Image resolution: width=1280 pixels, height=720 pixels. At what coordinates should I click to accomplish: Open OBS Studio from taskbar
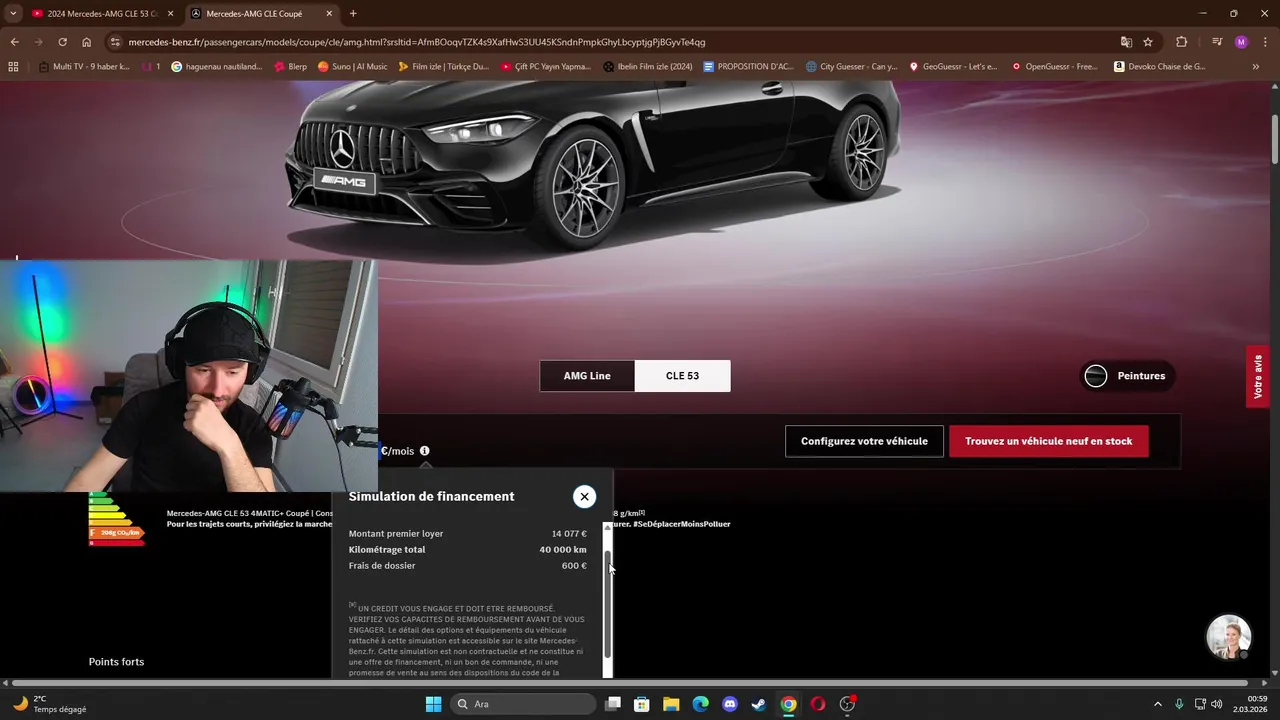click(847, 704)
